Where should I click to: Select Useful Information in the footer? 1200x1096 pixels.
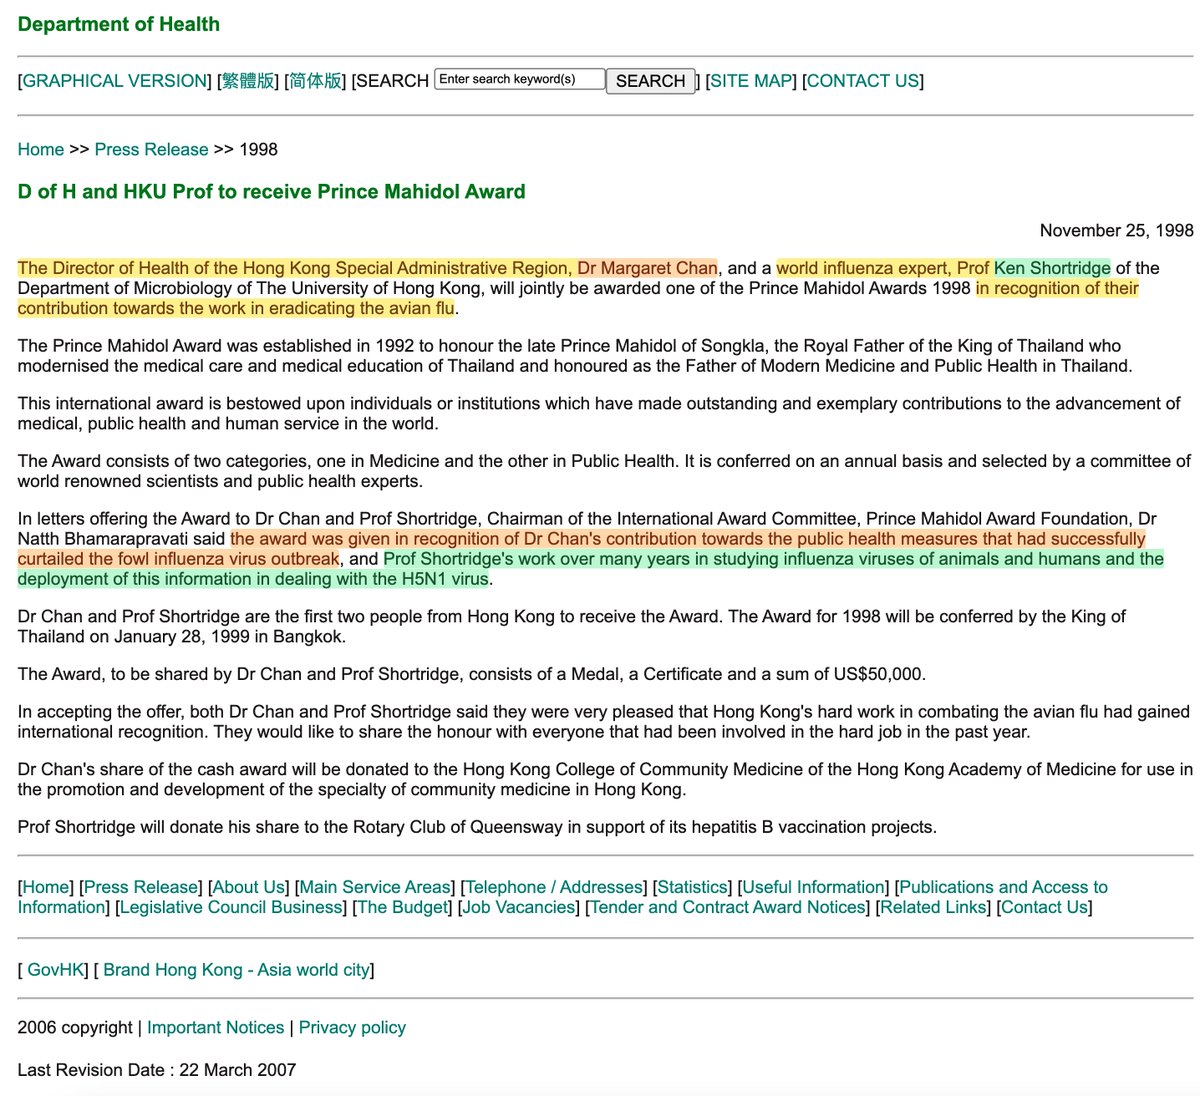[814, 887]
